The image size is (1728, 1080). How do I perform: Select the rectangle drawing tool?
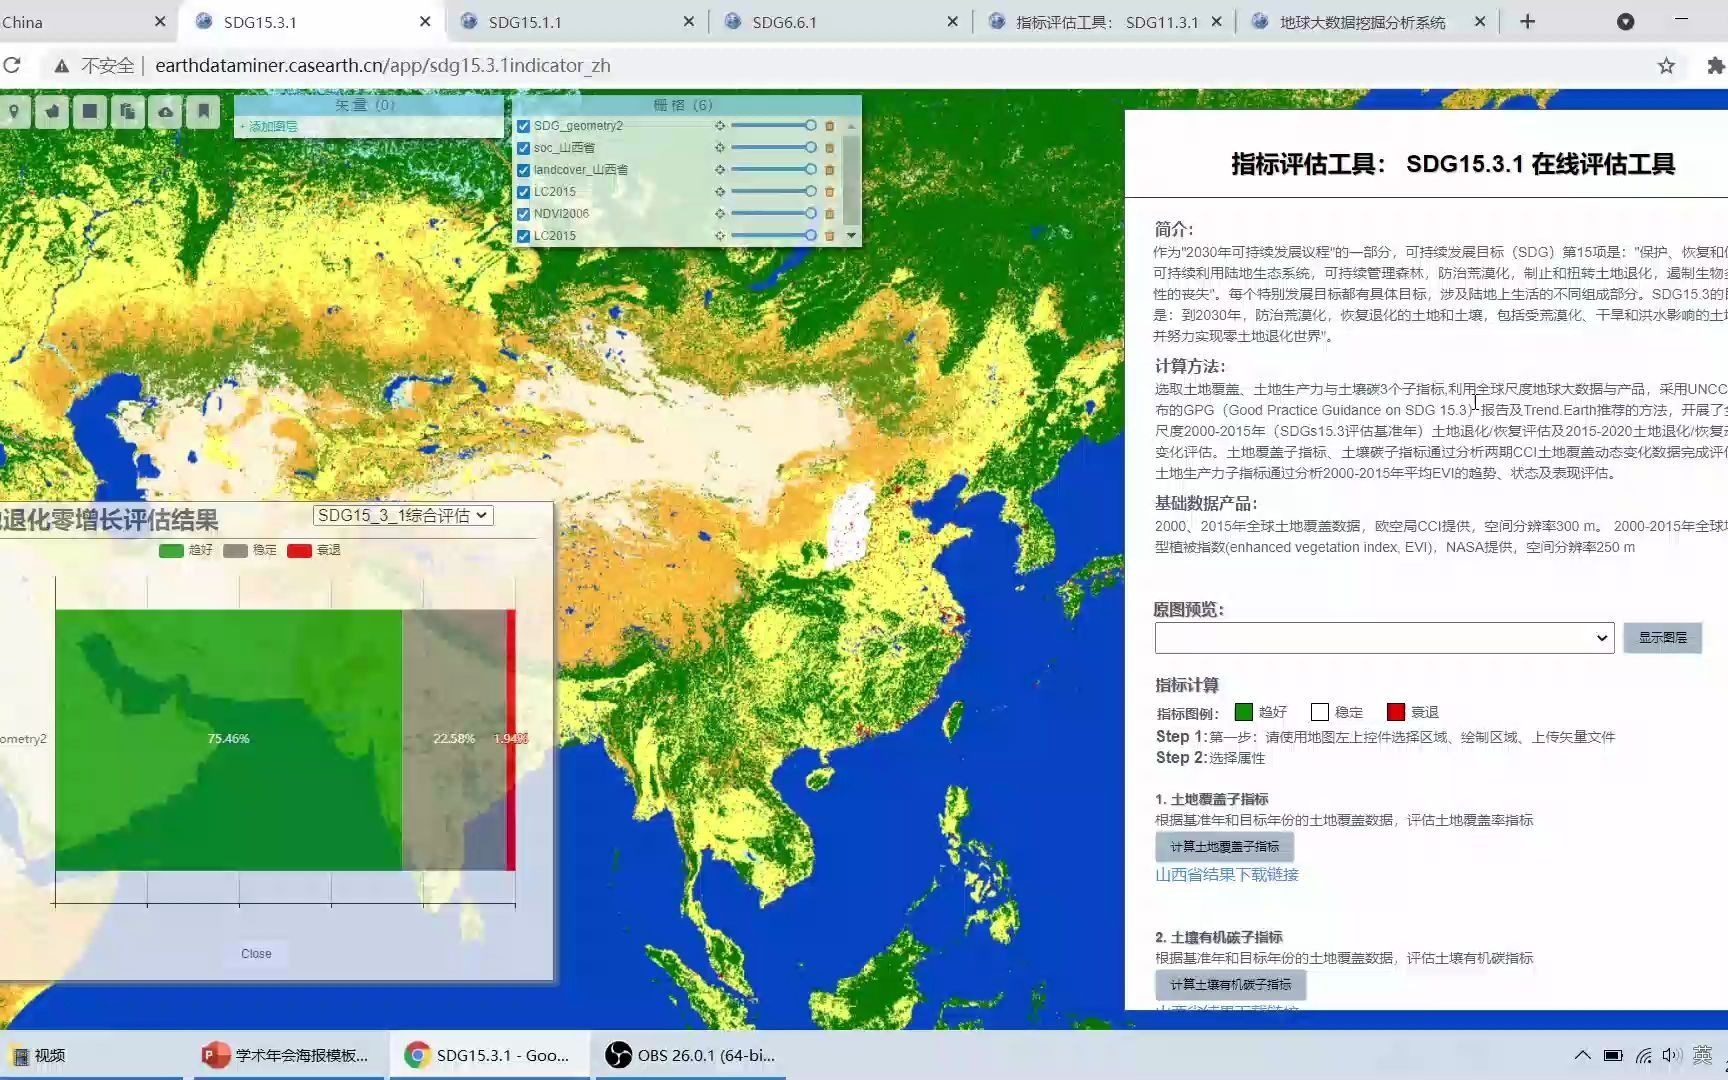coord(90,111)
